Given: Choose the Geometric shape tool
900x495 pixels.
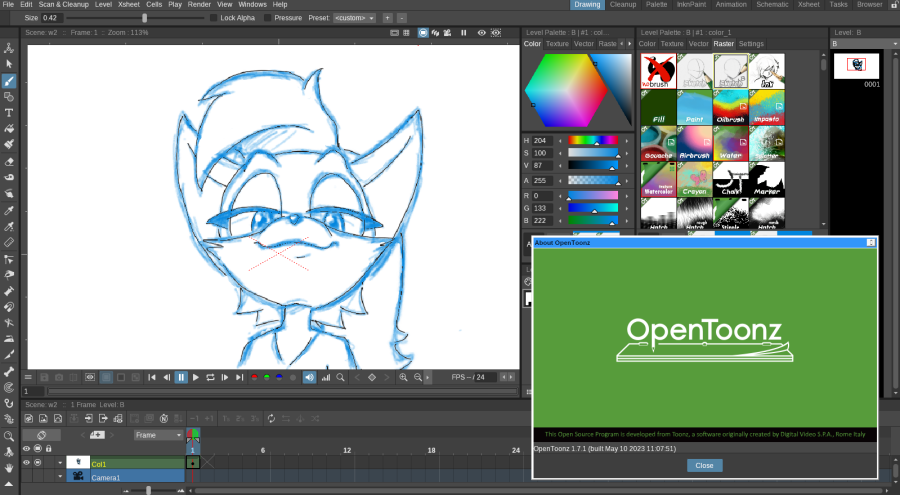Looking at the screenshot, I should [9, 96].
